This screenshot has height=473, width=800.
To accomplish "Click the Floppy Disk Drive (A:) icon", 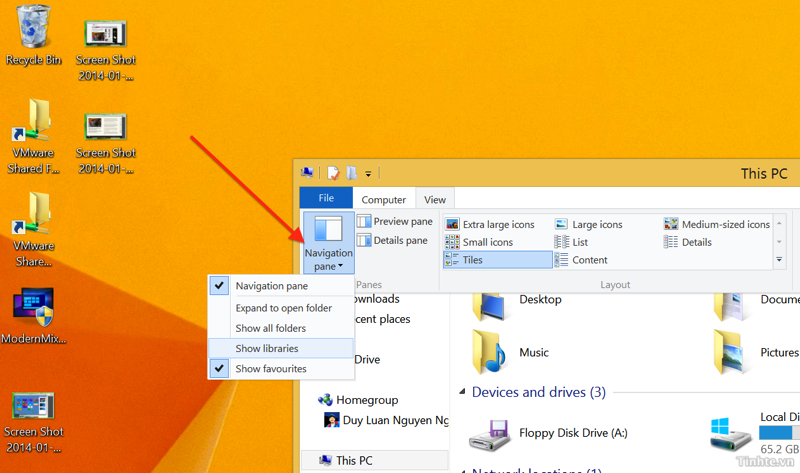I will tap(490, 432).
